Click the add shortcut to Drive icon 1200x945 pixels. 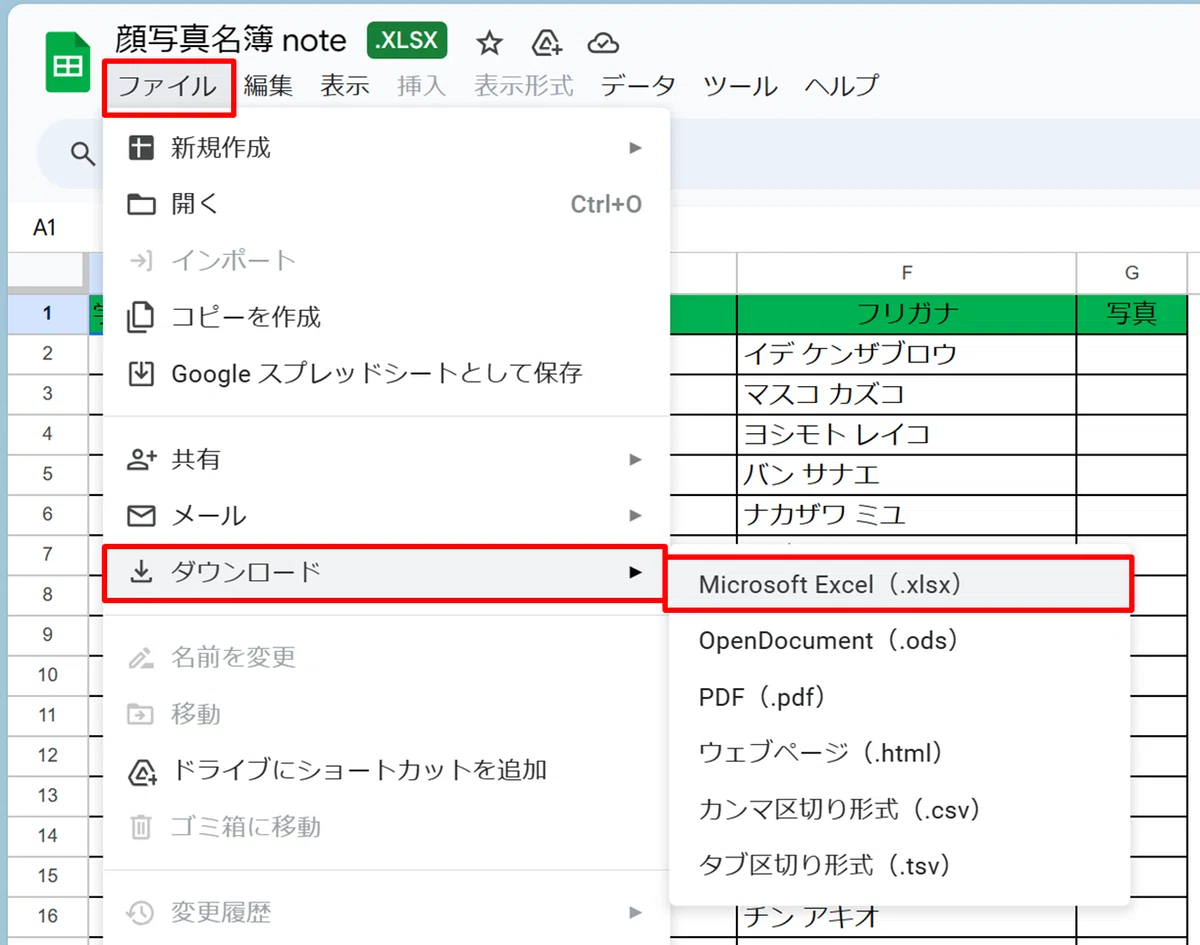(x=546, y=42)
